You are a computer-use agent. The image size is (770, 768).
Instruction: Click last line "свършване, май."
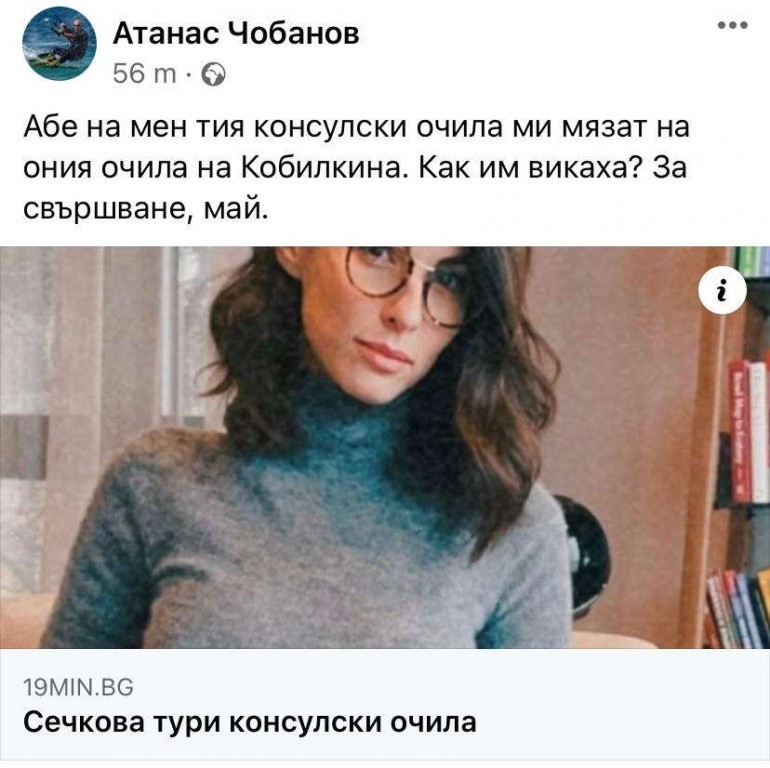tap(146, 211)
